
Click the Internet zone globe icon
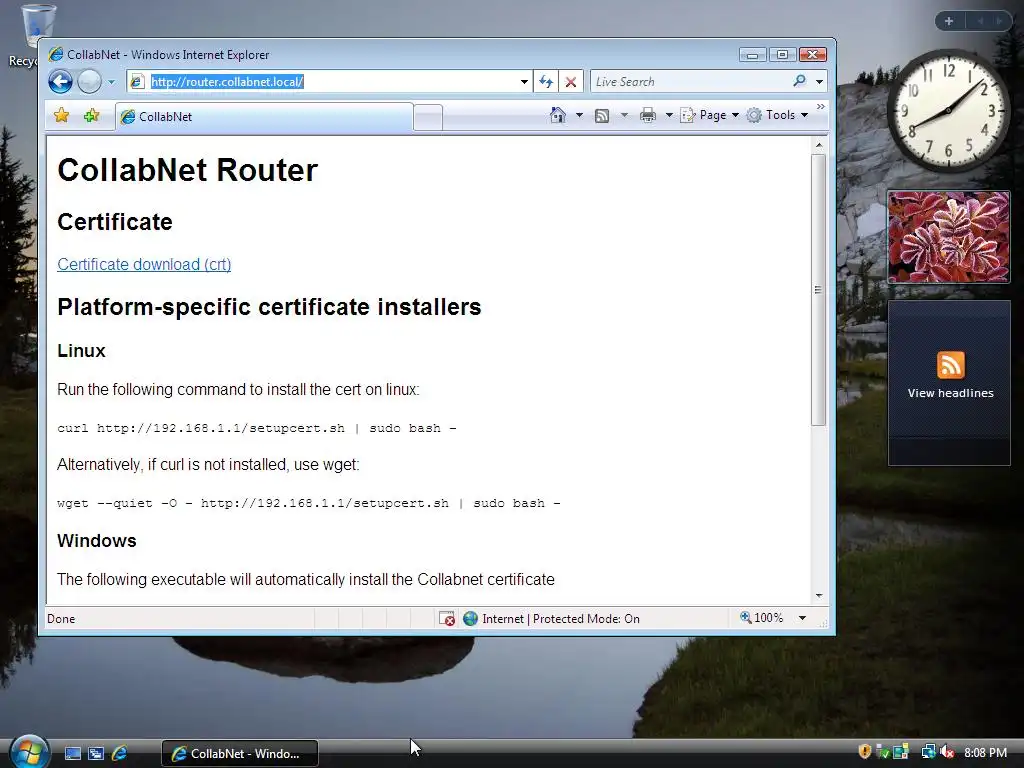point(470,618)
